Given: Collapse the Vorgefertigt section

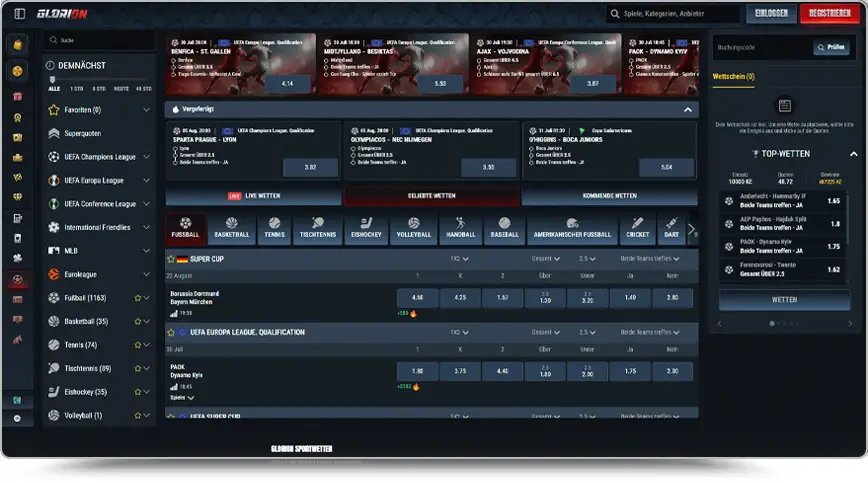Looking at the screenshot, I should [688, 110].
